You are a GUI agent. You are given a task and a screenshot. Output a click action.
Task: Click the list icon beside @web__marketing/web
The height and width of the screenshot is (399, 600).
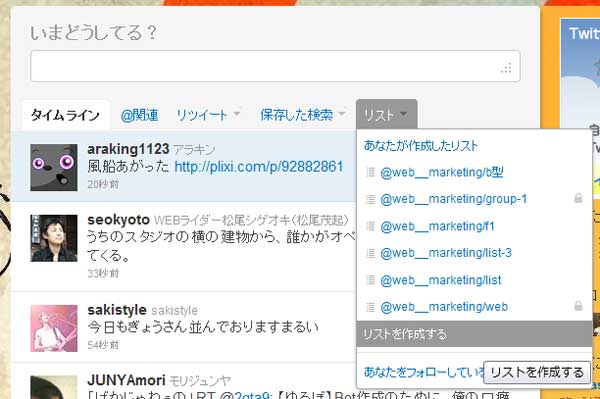pyautogui.click(x=370, y=307)
